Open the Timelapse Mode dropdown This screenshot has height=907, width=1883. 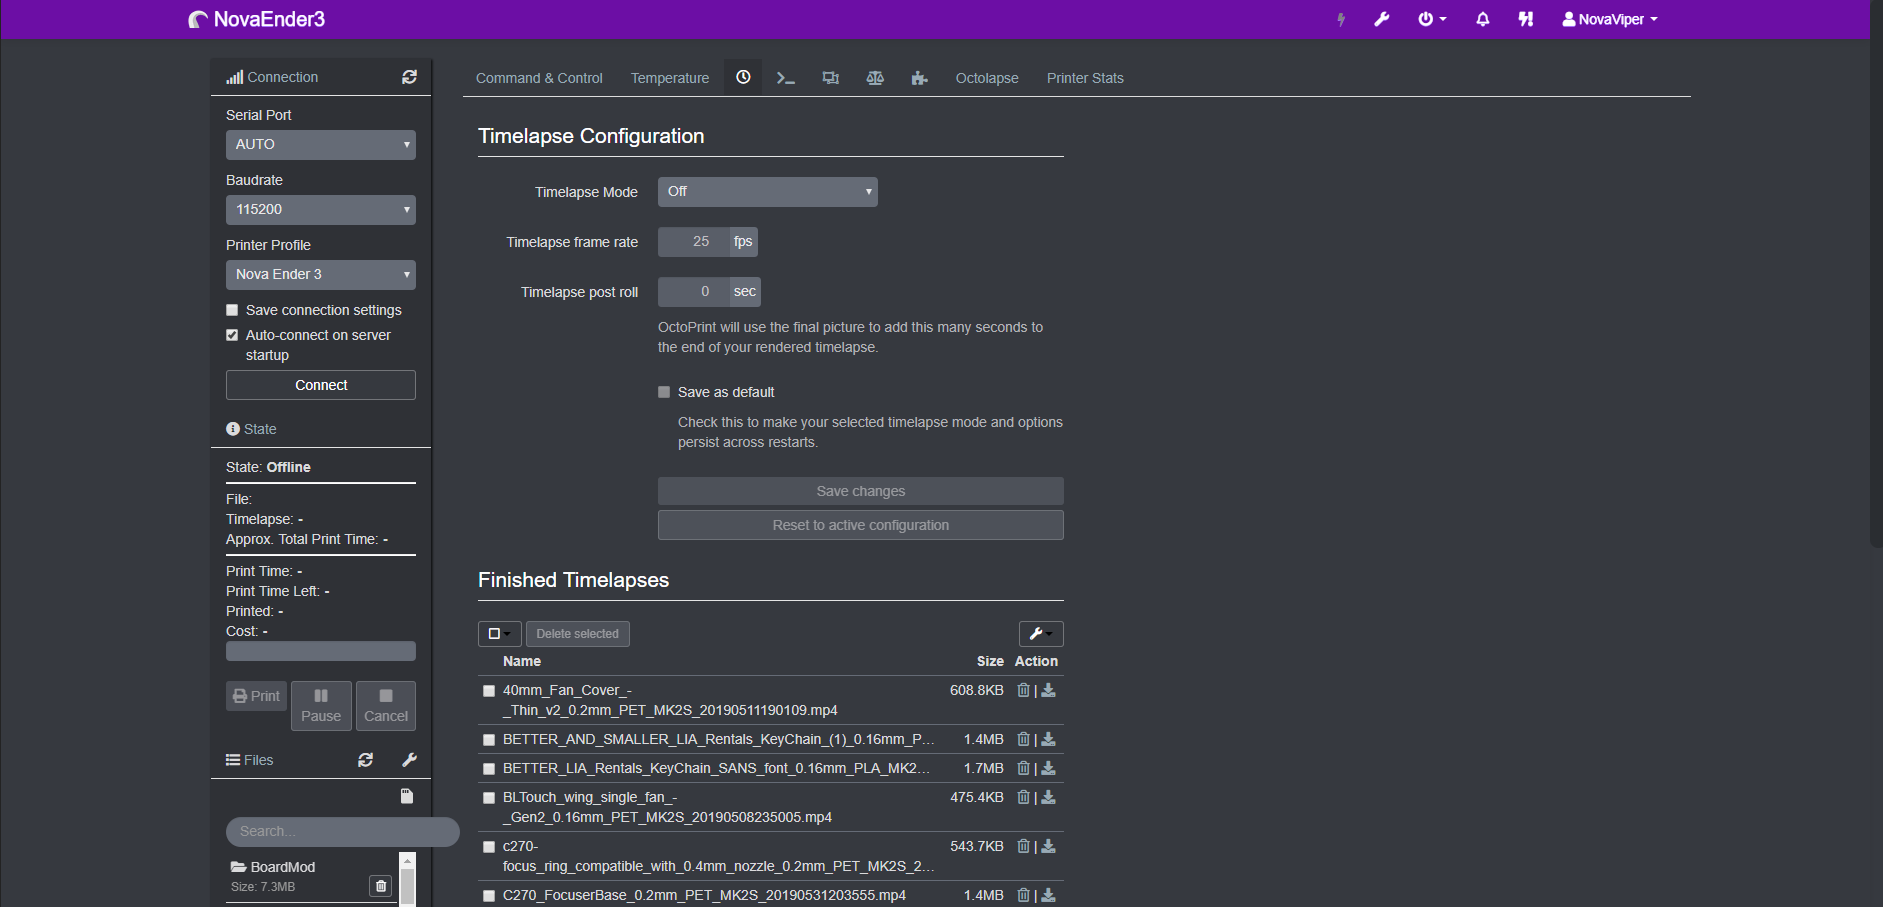pyautogui.click(x=767, y=191)
